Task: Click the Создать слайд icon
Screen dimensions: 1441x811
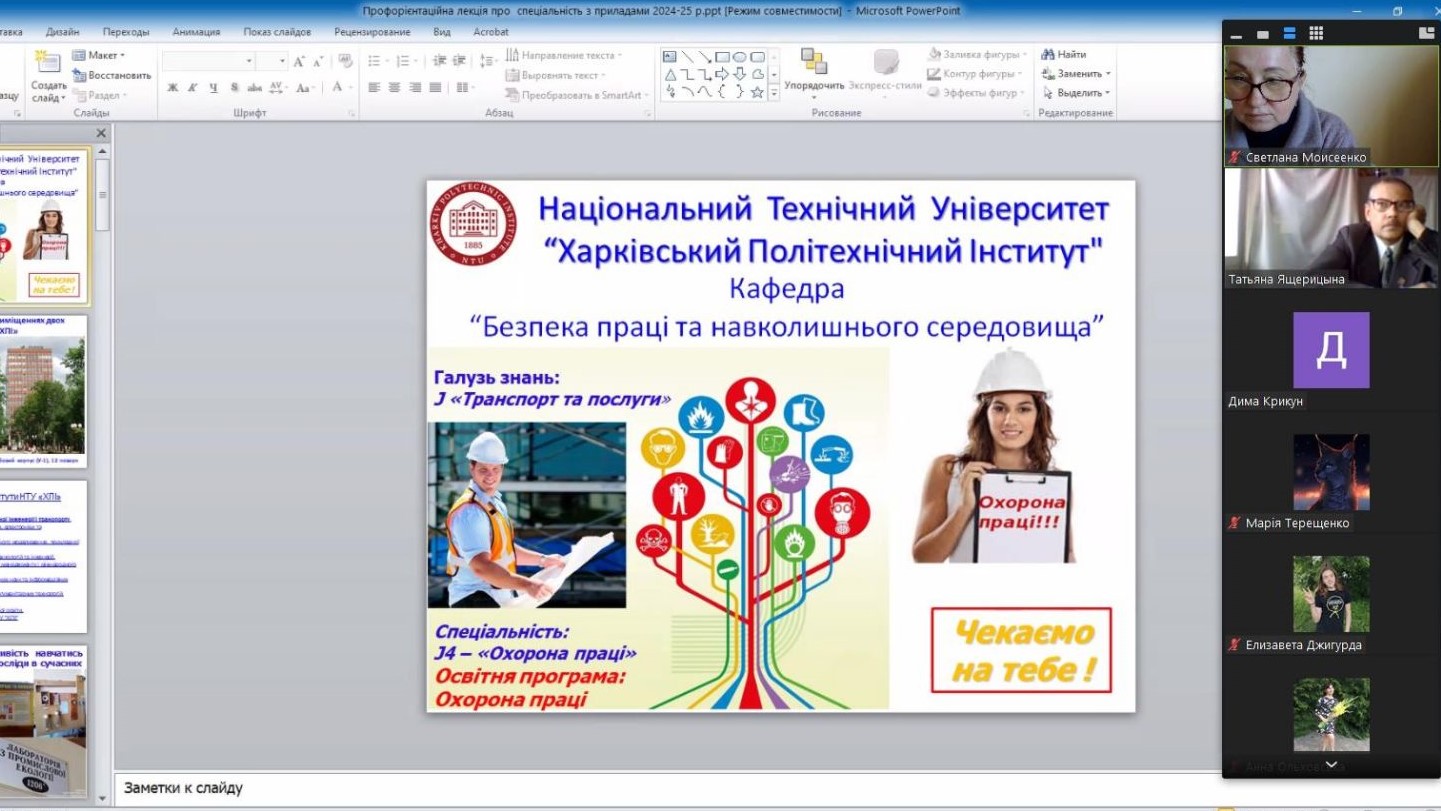Action: [x=46, y=64]
